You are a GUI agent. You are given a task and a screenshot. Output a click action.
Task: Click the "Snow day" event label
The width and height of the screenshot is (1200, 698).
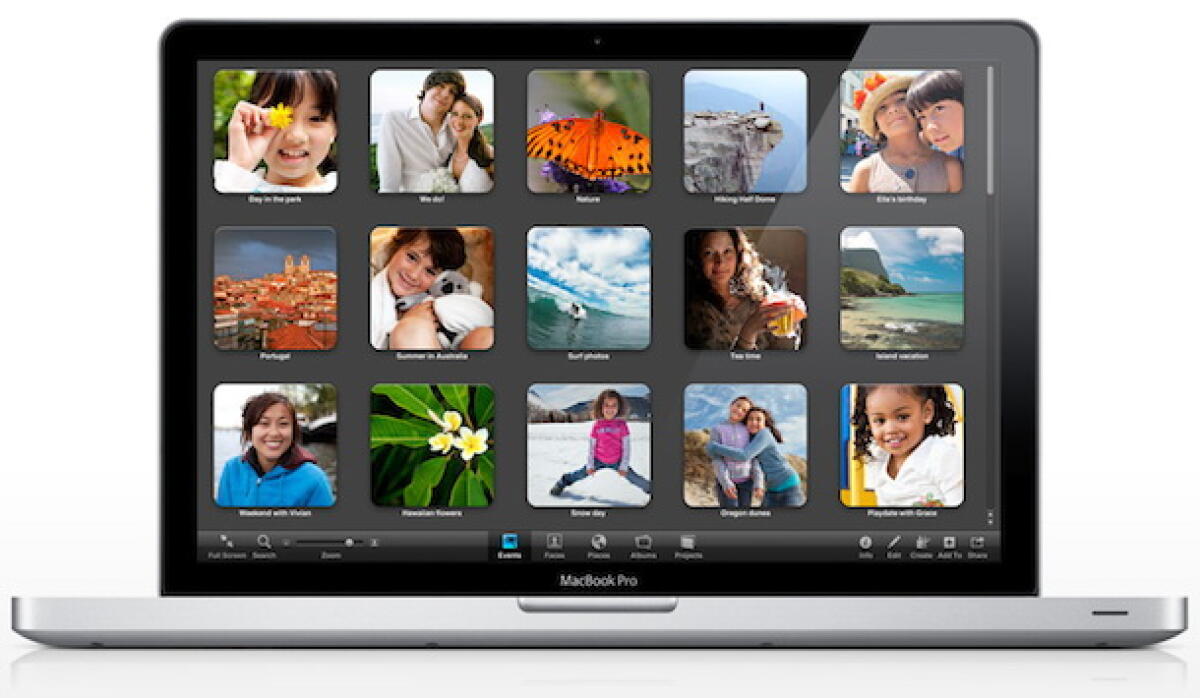(589, 513)
